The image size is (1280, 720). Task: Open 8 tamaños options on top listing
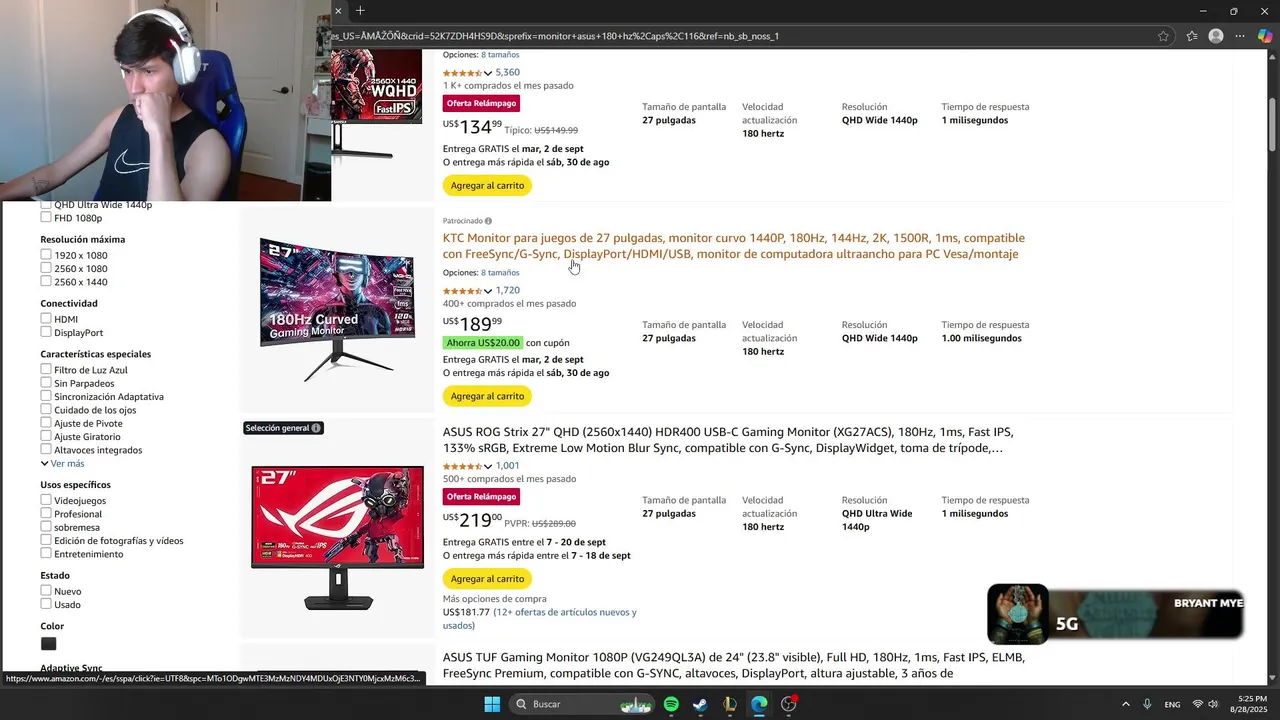(x=500, y=54)
